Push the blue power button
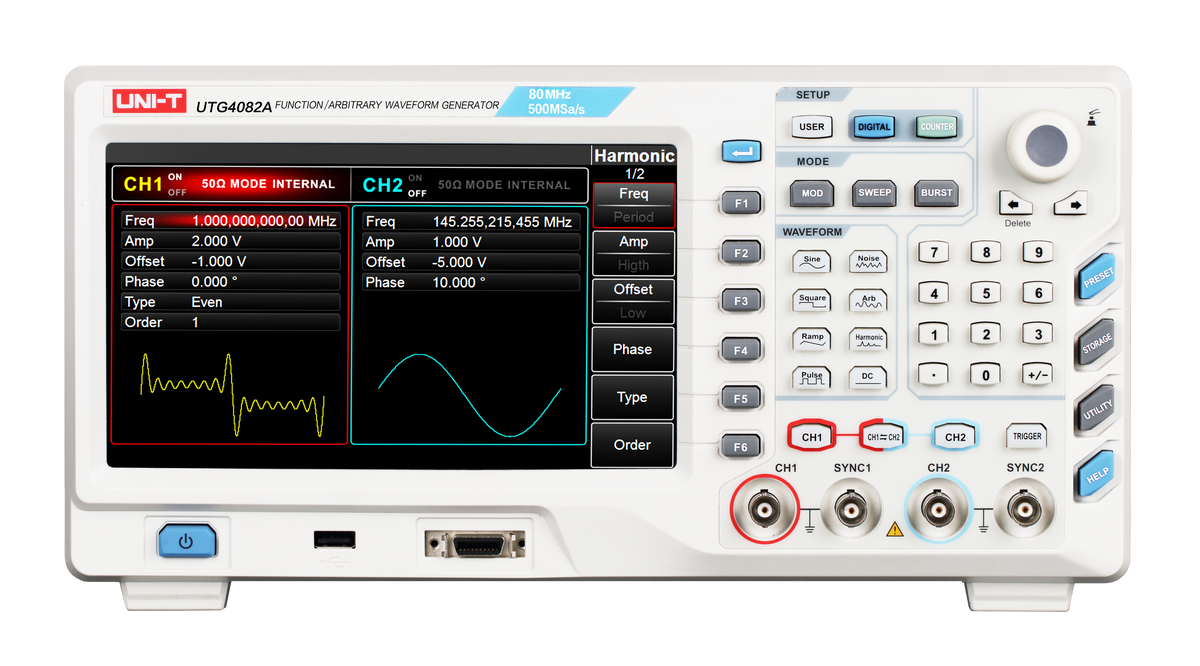This screenshot has height=666, width=1200. point(186,542)
